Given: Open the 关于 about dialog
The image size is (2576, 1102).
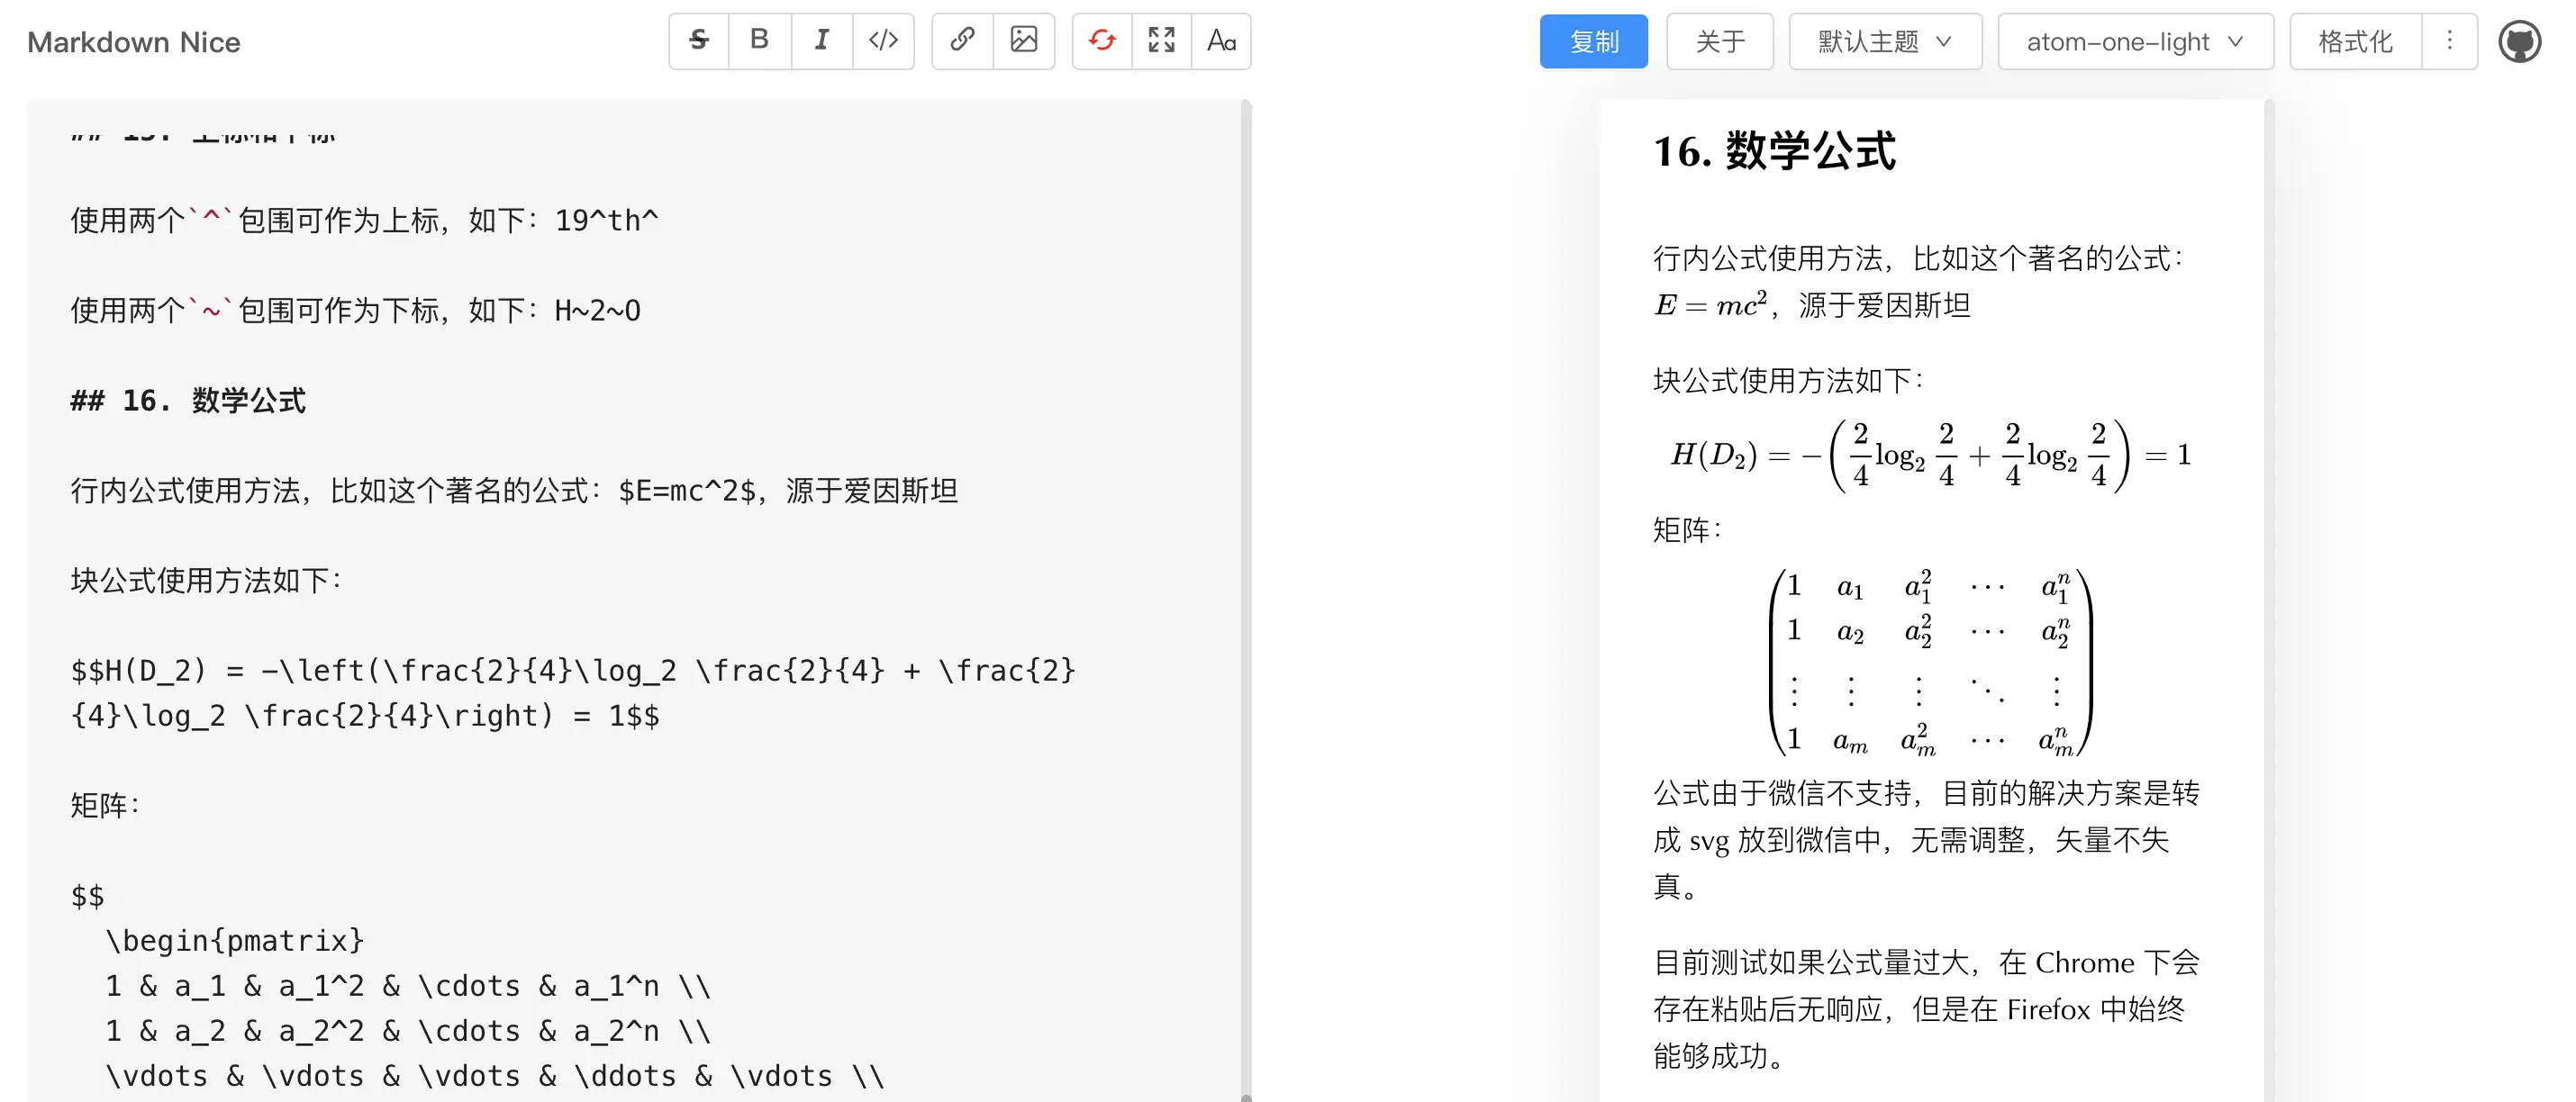Looking at the screenshot, I should coord(1720,41).
